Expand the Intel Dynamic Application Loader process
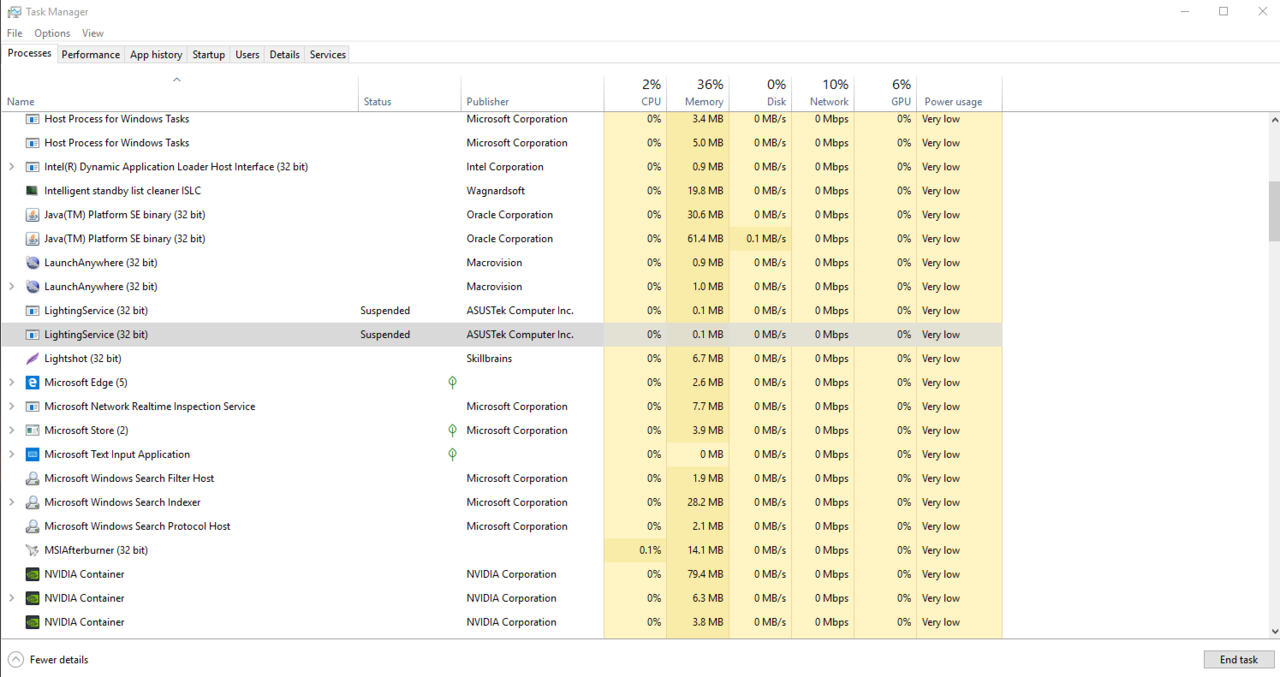This screenshot has height=677, width=1280. coord(11,167)
